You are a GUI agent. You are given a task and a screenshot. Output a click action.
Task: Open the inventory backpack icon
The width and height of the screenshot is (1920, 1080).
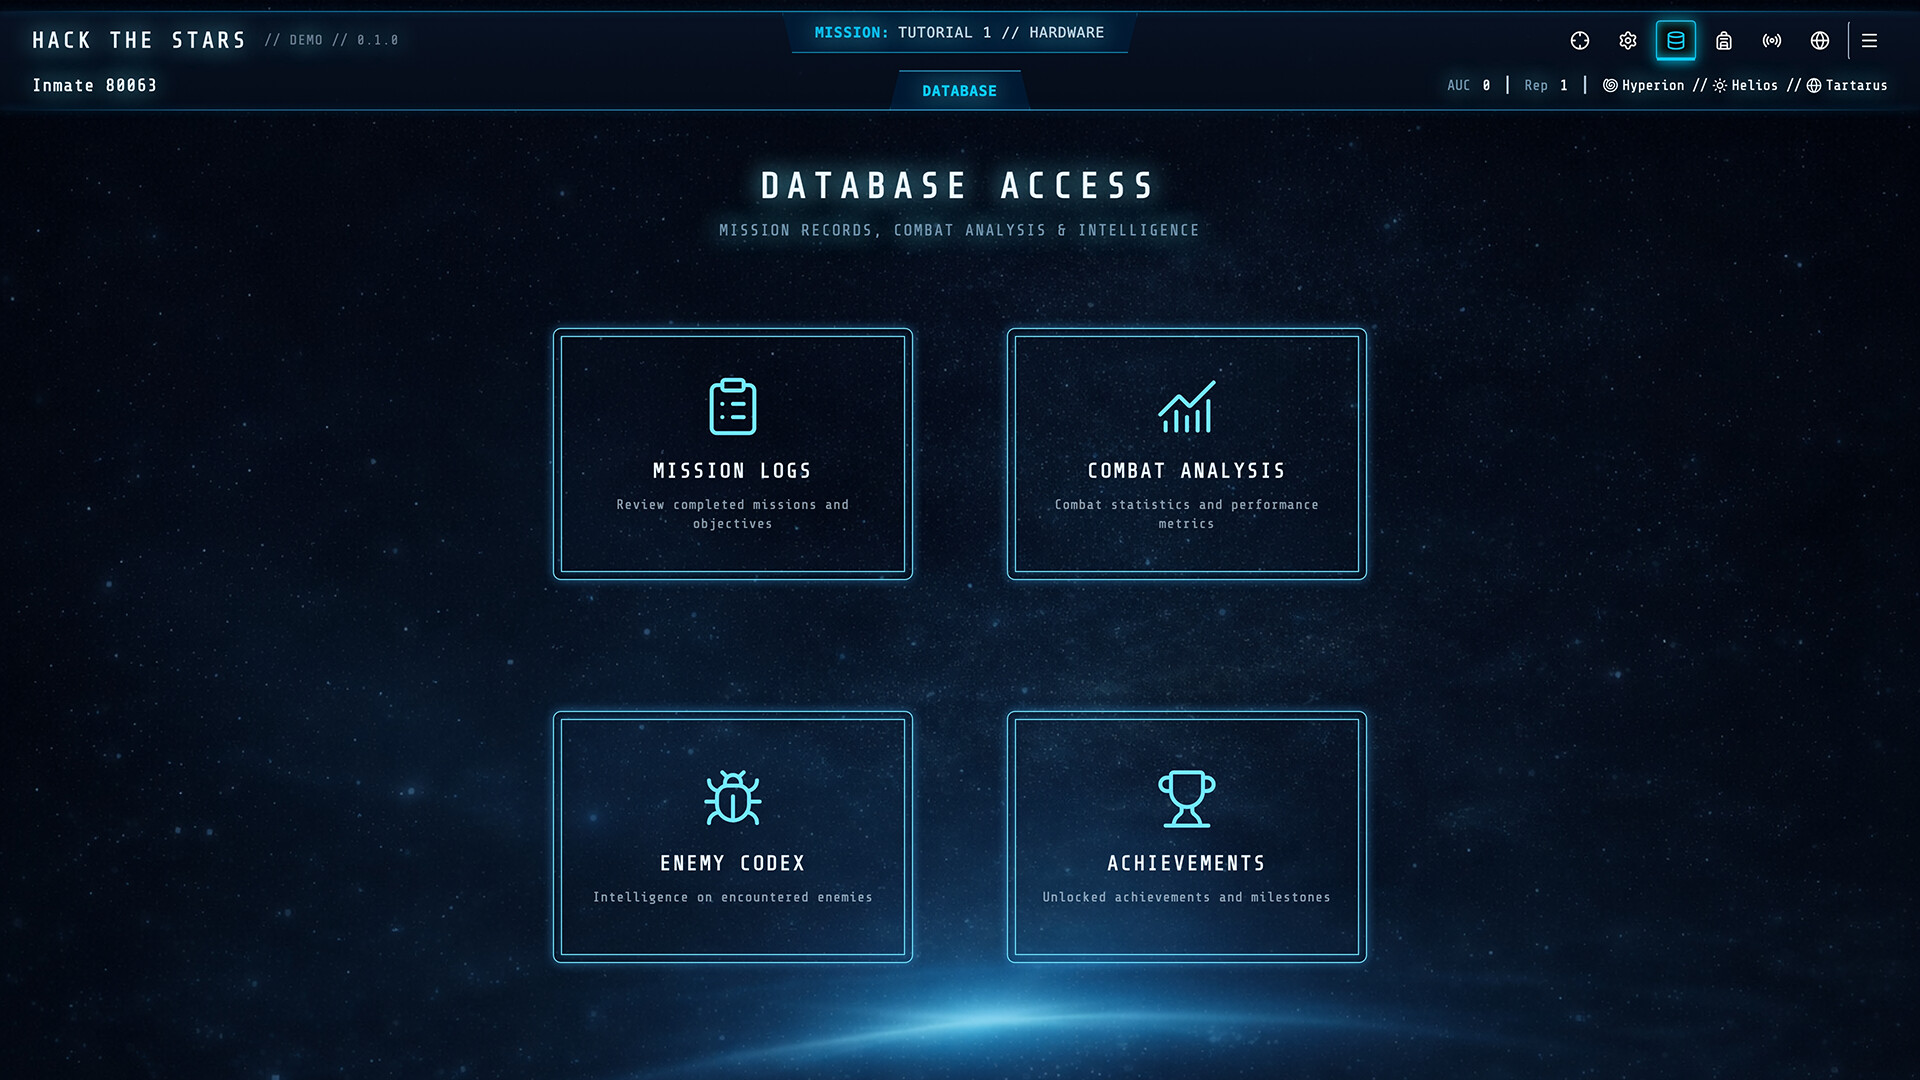pyautogui.click(x=1724, y=41)
